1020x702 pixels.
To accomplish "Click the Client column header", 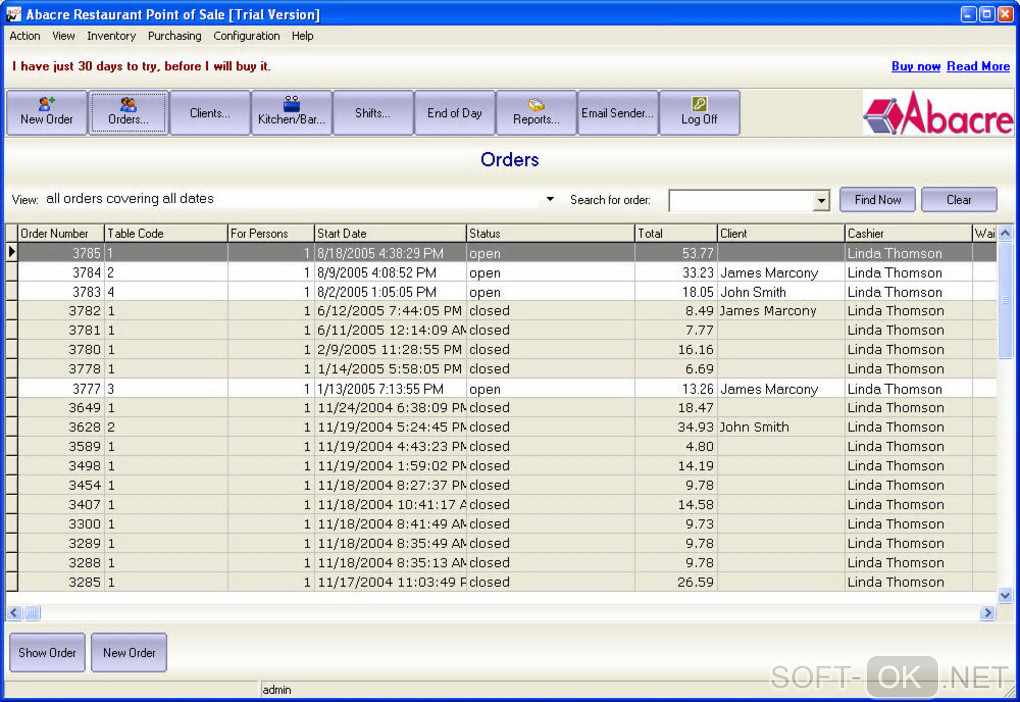I will pyautogui.click(x=781, y=233).
